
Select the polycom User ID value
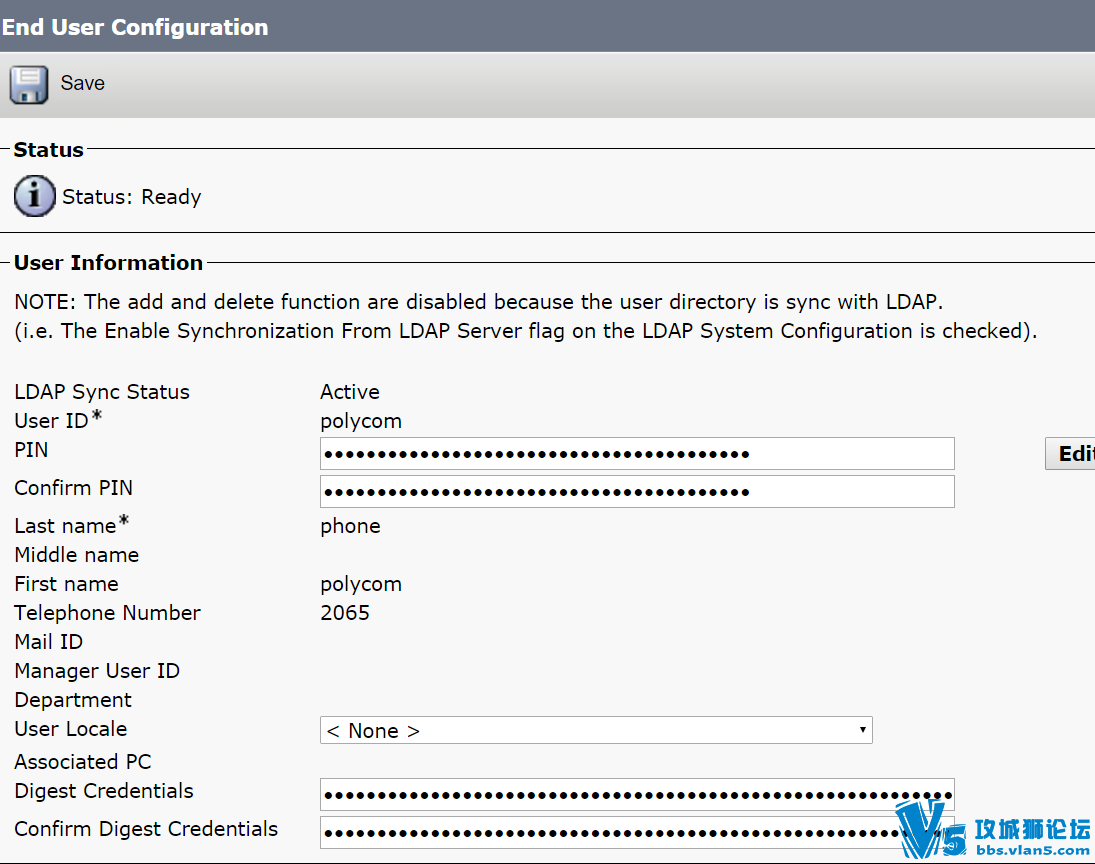tap(361, 421)
